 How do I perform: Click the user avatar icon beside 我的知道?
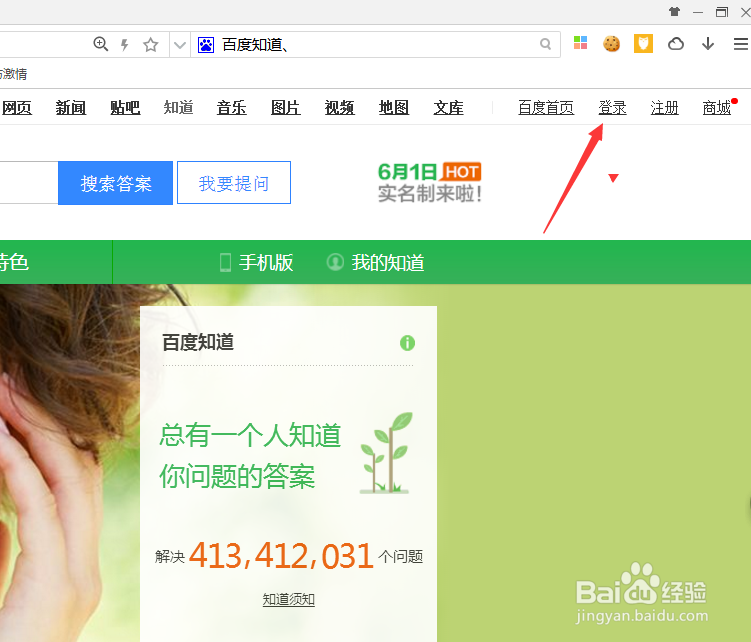click(335, 262)
